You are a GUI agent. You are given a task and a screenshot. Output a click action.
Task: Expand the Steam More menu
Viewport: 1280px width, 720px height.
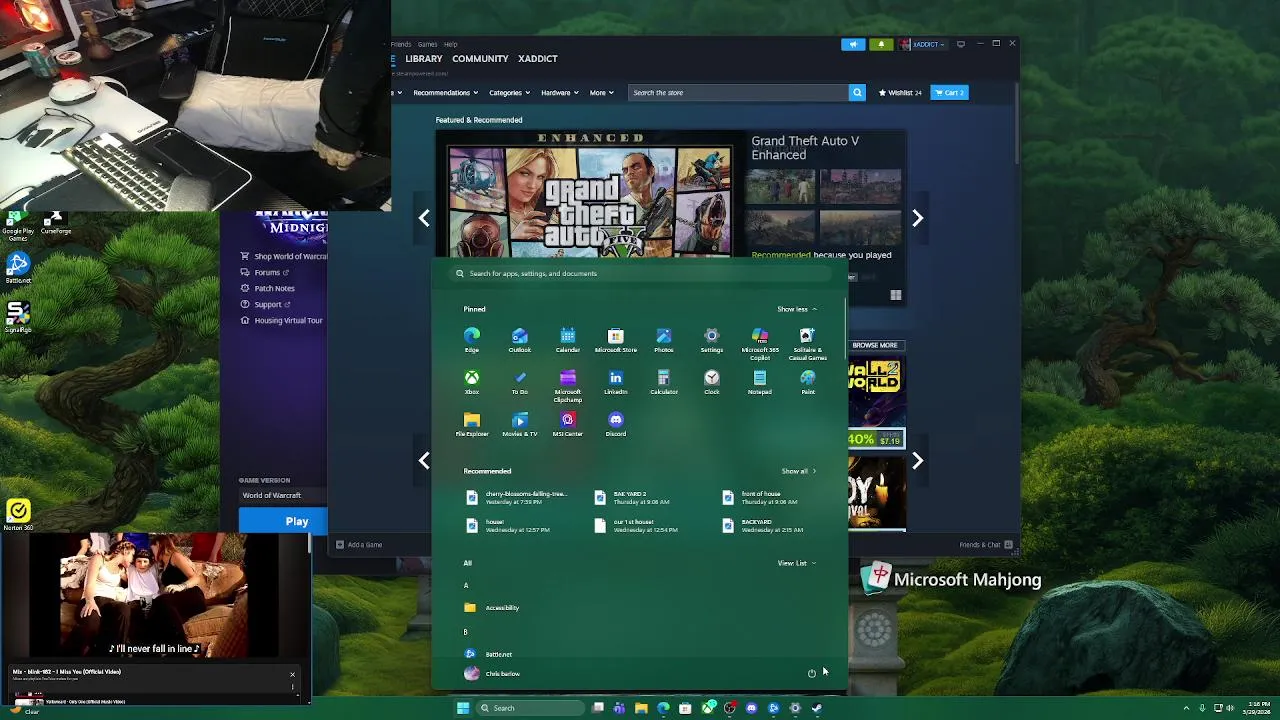[x=601, y=92]
